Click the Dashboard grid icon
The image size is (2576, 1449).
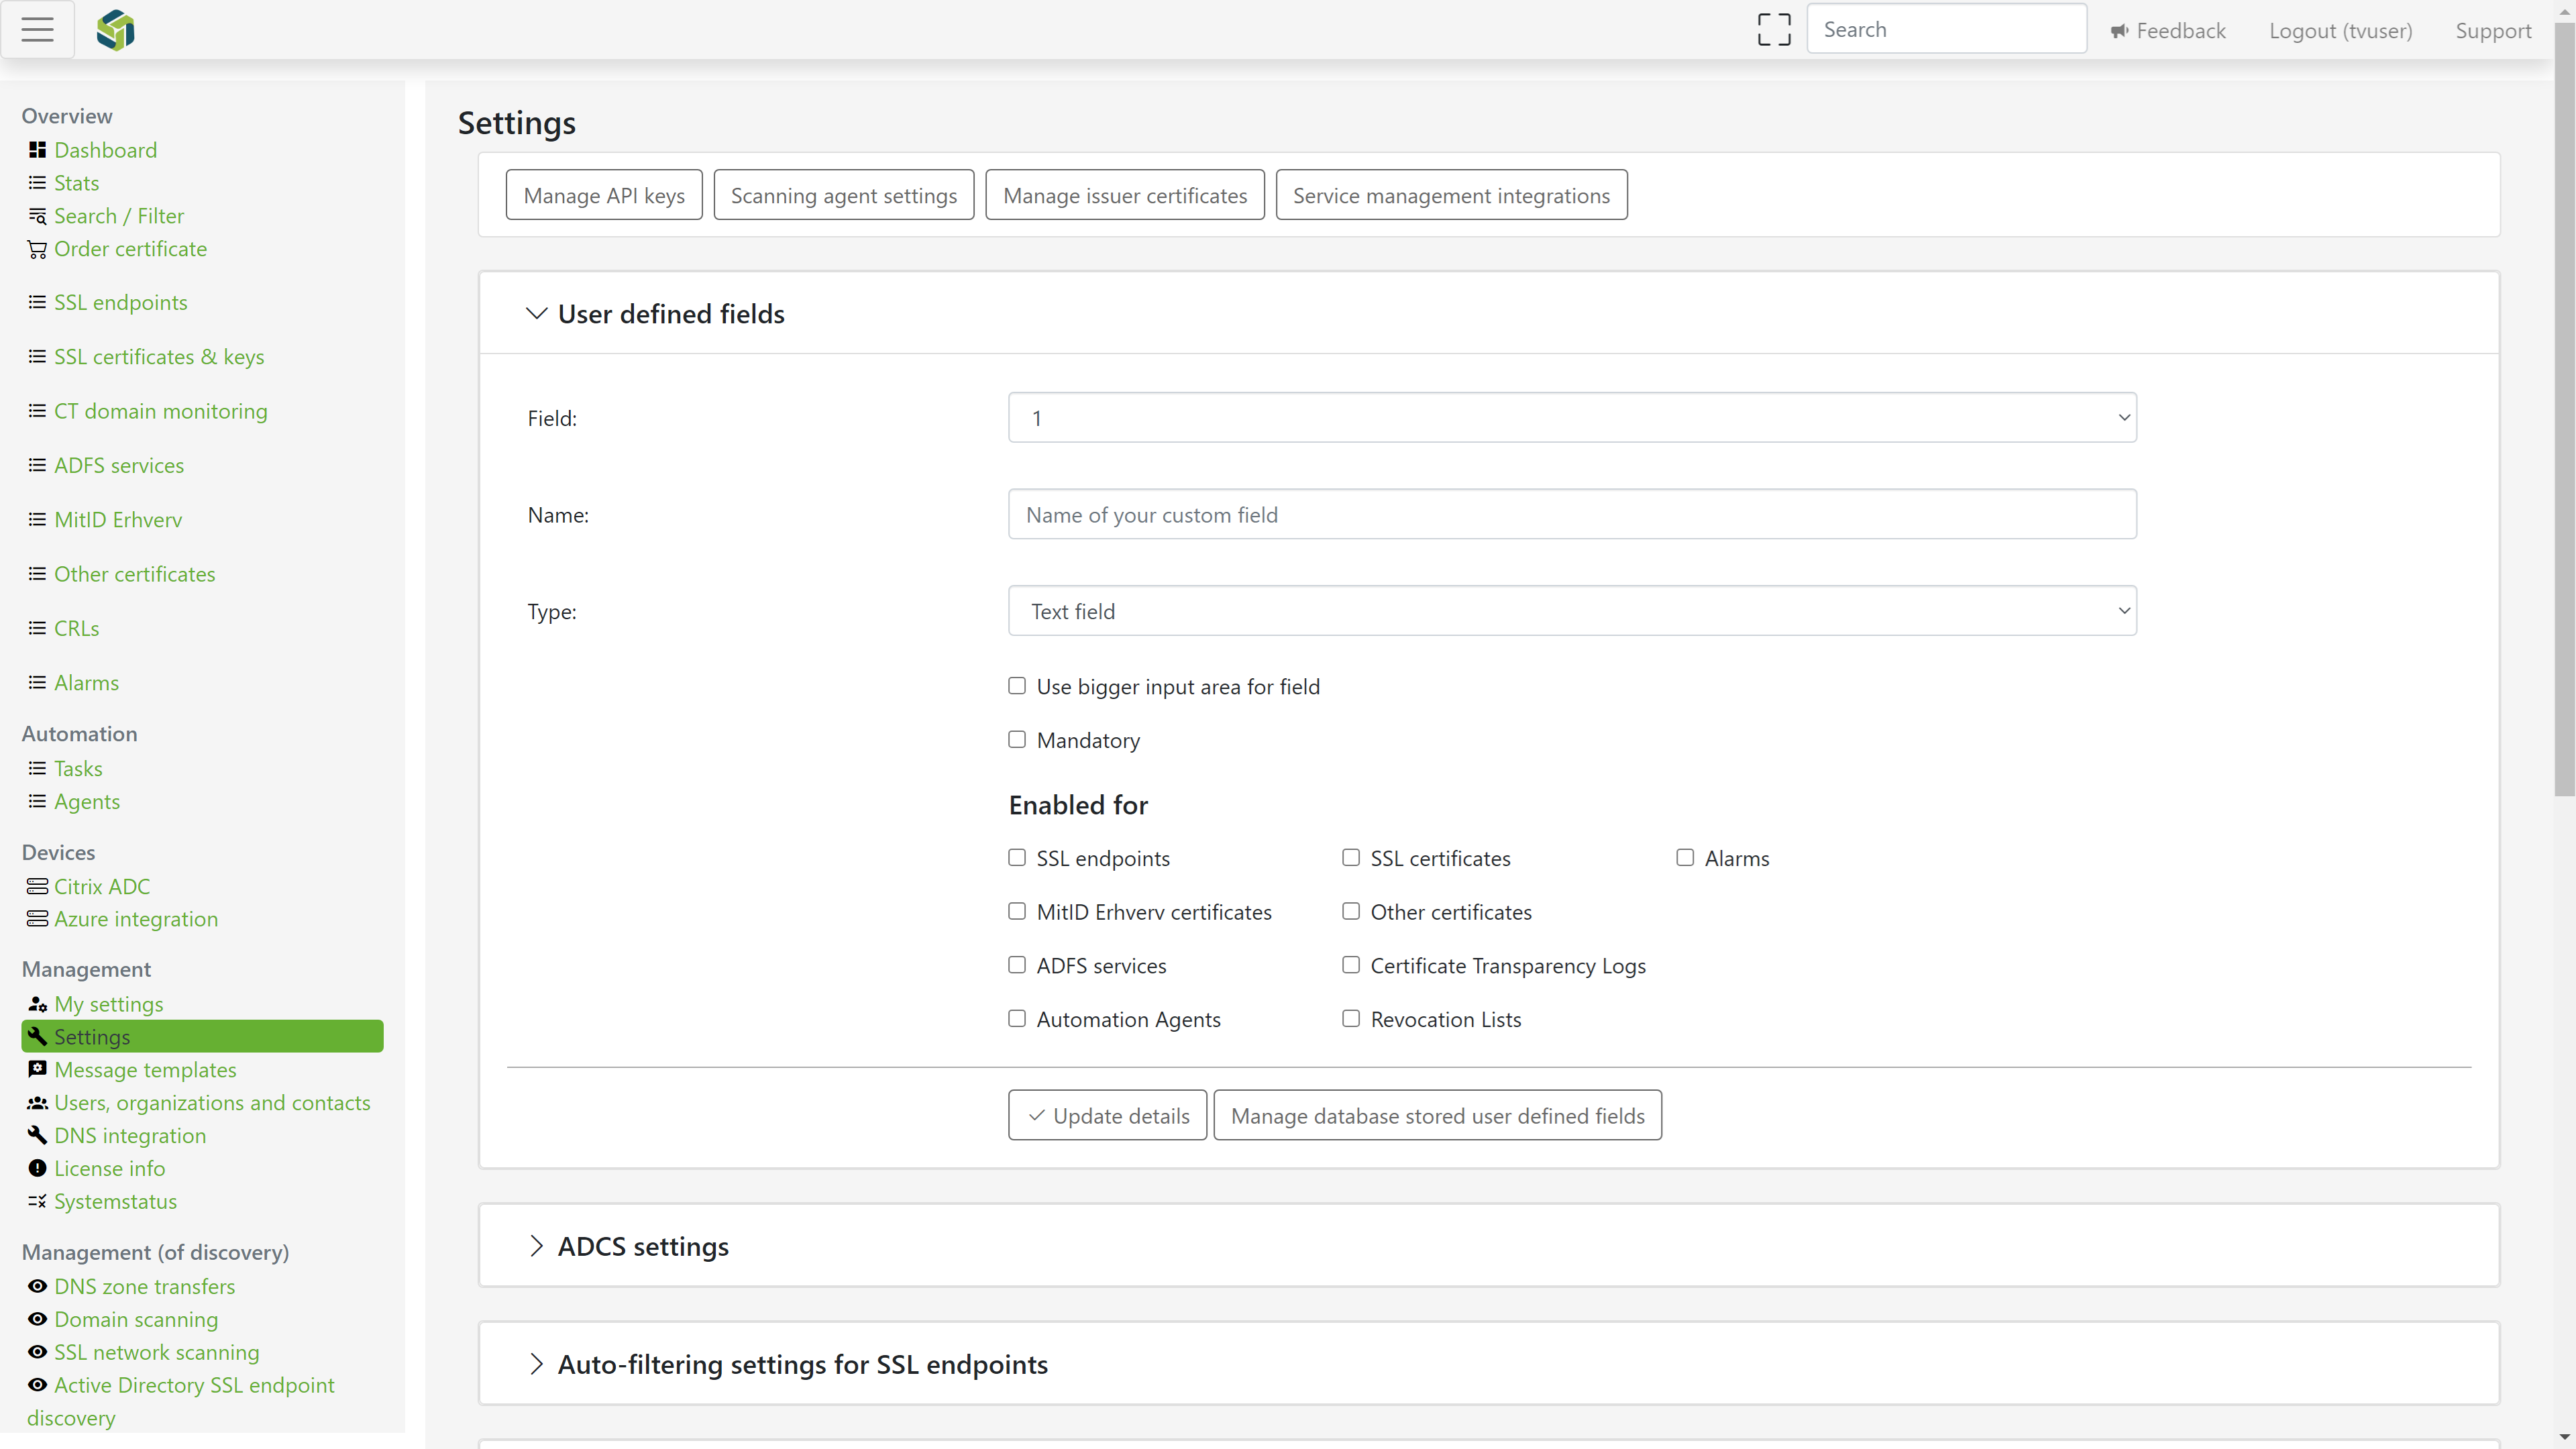[x=37, y=150]
